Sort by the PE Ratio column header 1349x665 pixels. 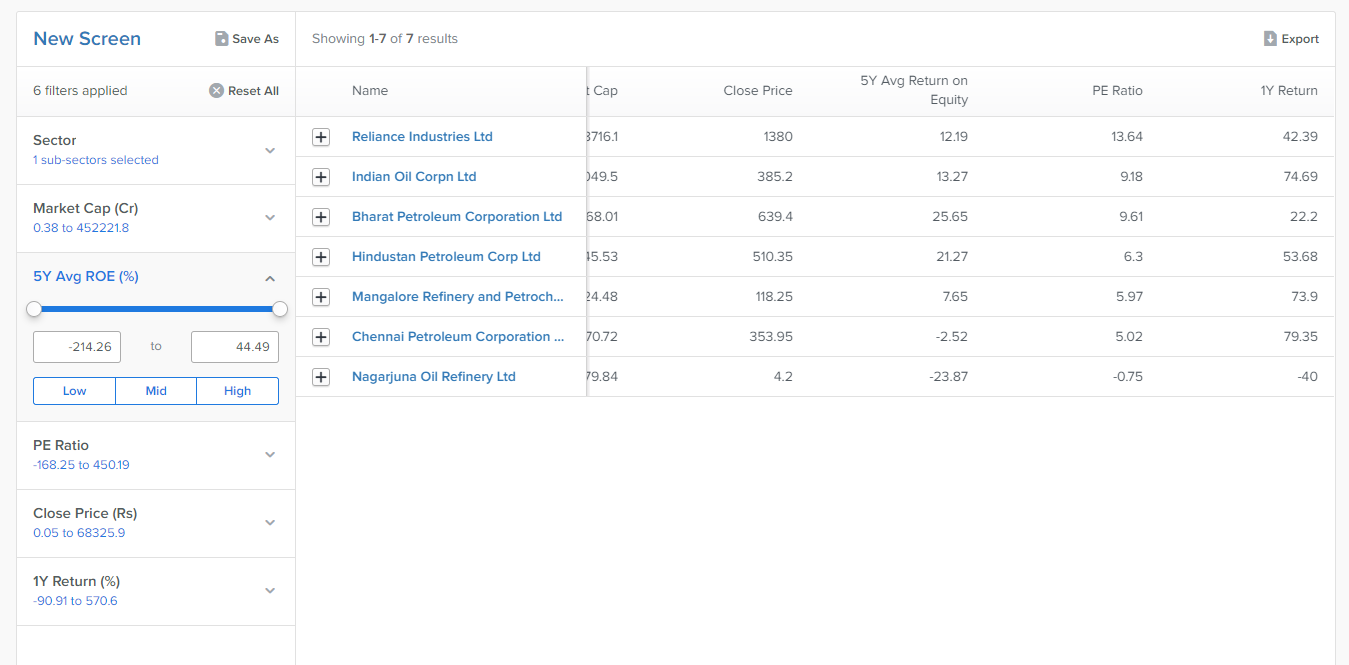pyautogui.click(x=1117, y=91)
